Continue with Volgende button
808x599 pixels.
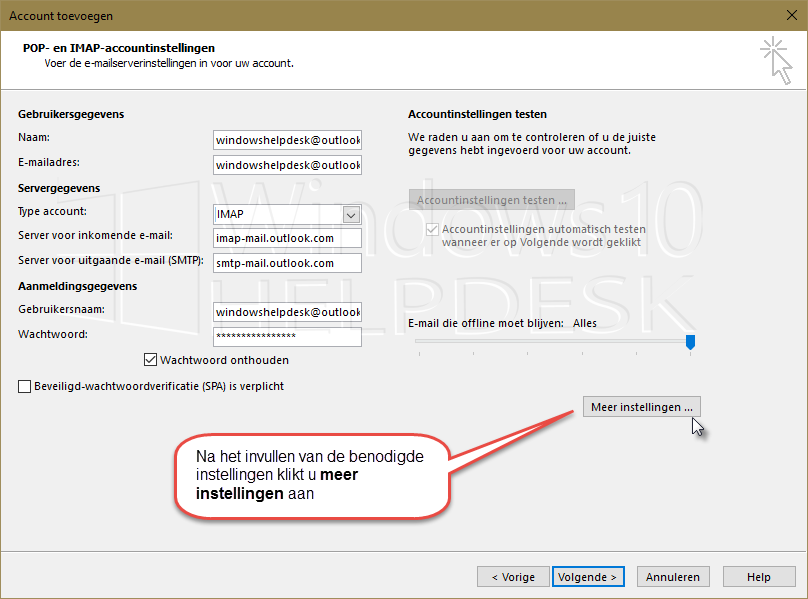coord(588,577)
